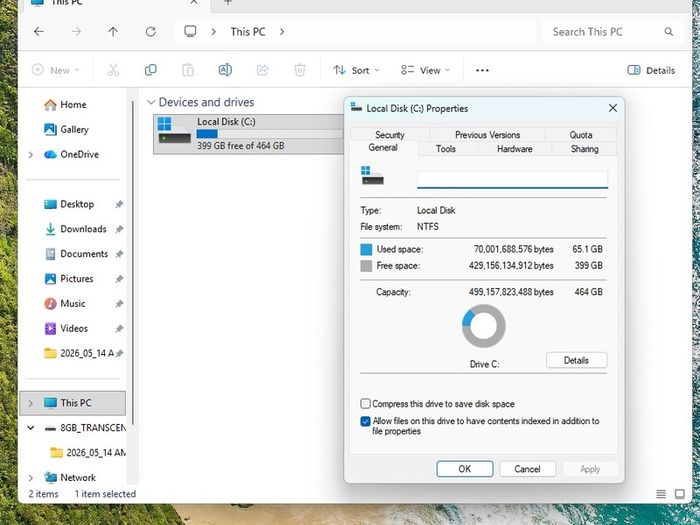Click the drive usage donut chart
This screenshot has width=700, height=525.
coord(484,326)
